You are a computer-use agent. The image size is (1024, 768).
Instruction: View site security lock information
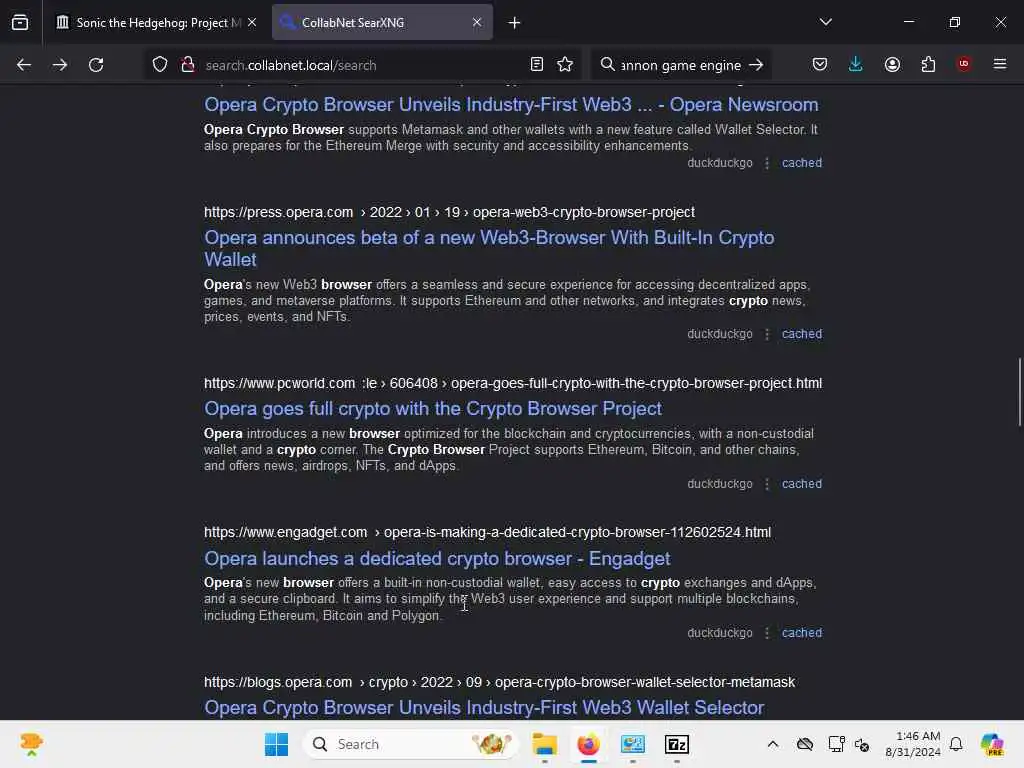pos(187,65)
